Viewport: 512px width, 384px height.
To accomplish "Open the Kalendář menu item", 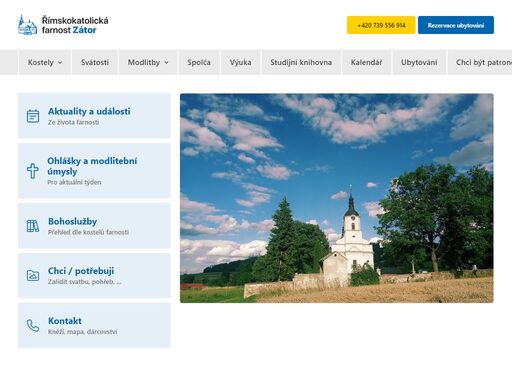I will pyautogui.click(x=366, y=62).
